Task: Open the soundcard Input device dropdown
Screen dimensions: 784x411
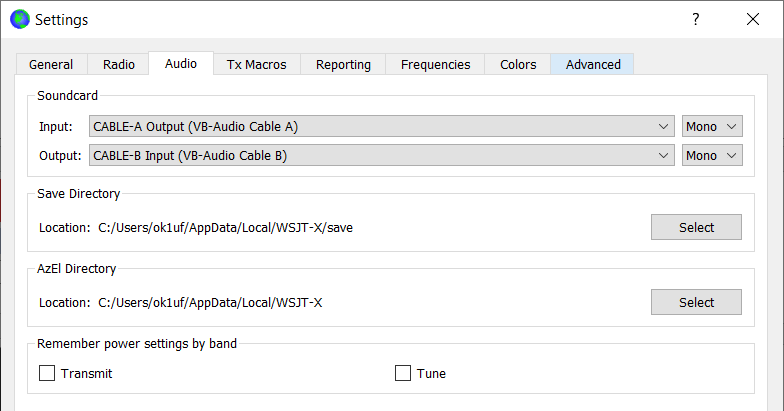Action: [381, 127]
